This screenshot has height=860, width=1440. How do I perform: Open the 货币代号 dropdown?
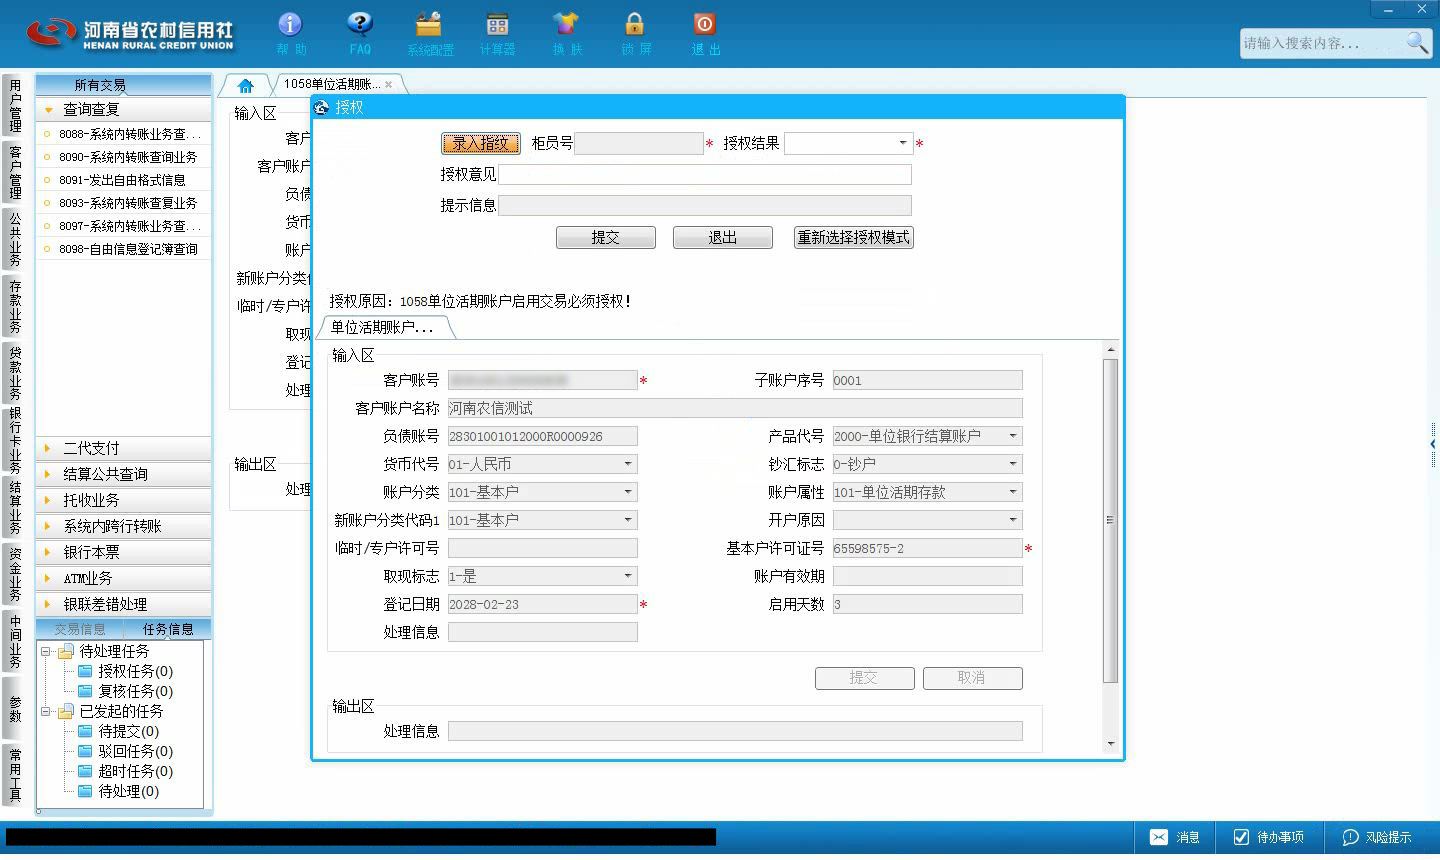click(628, 464)
